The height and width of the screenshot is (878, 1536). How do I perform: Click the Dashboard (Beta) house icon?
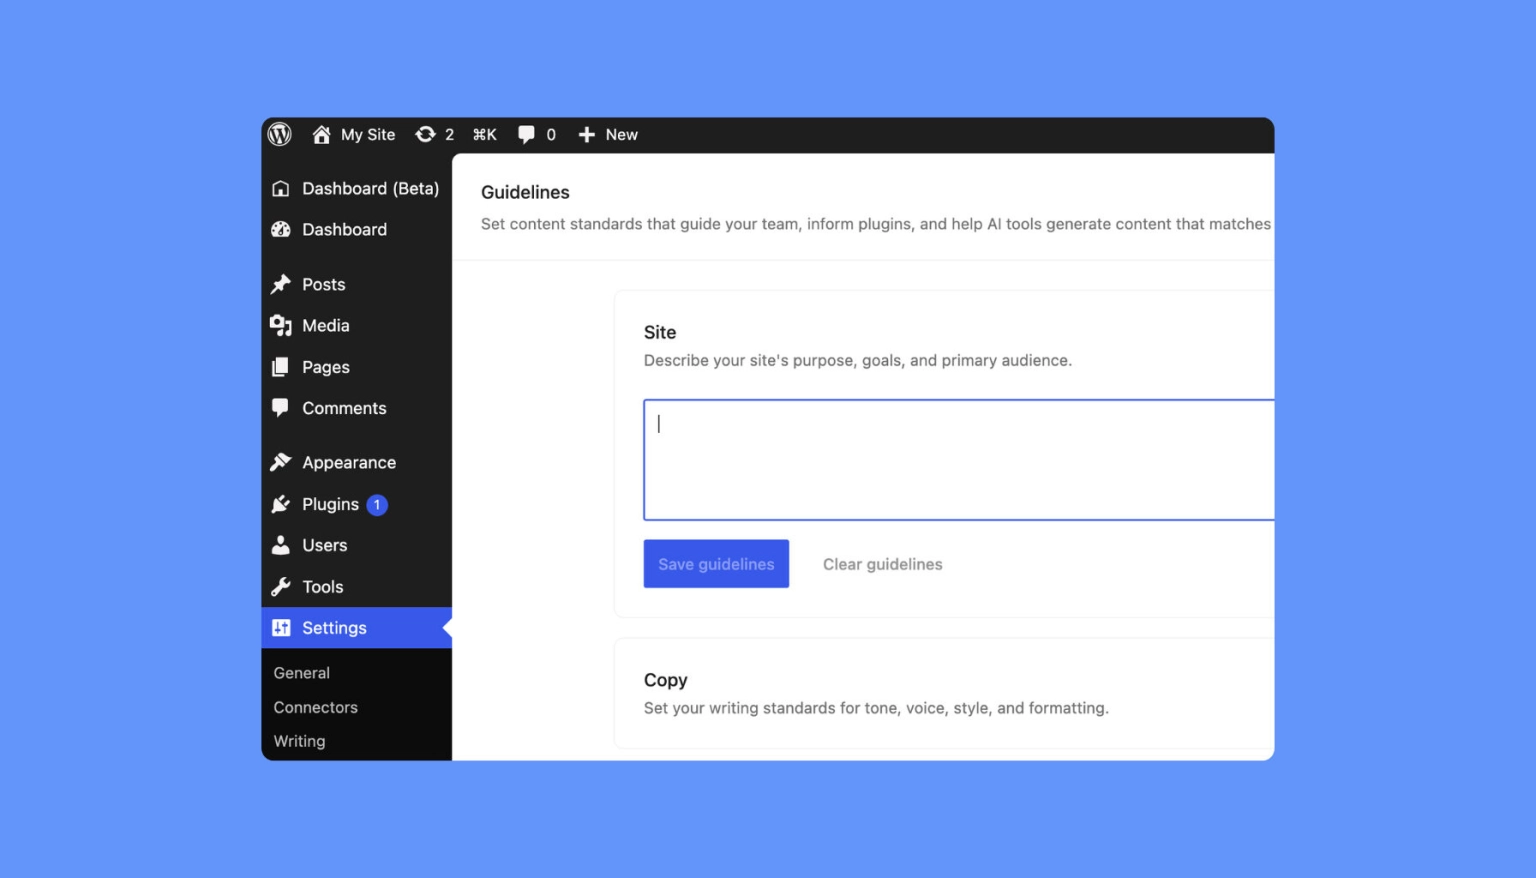(281, 189)
